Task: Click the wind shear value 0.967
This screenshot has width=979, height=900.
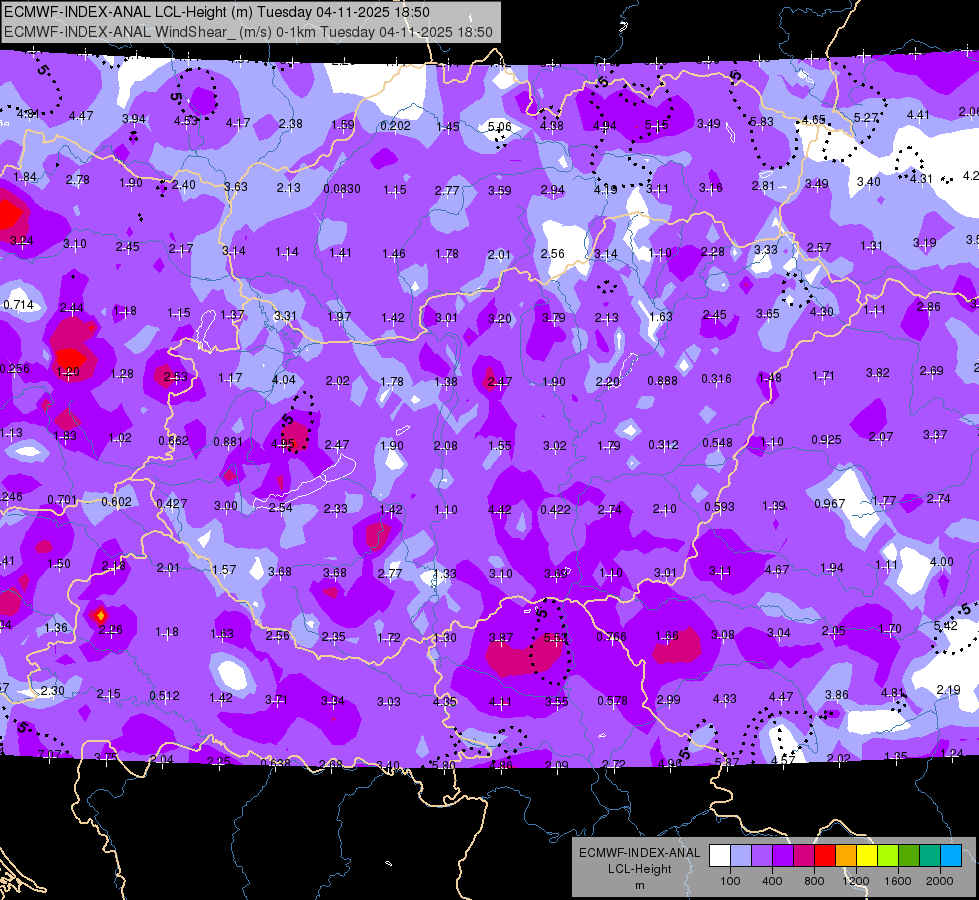Action: pyautogui.click(x=830, y=503)
